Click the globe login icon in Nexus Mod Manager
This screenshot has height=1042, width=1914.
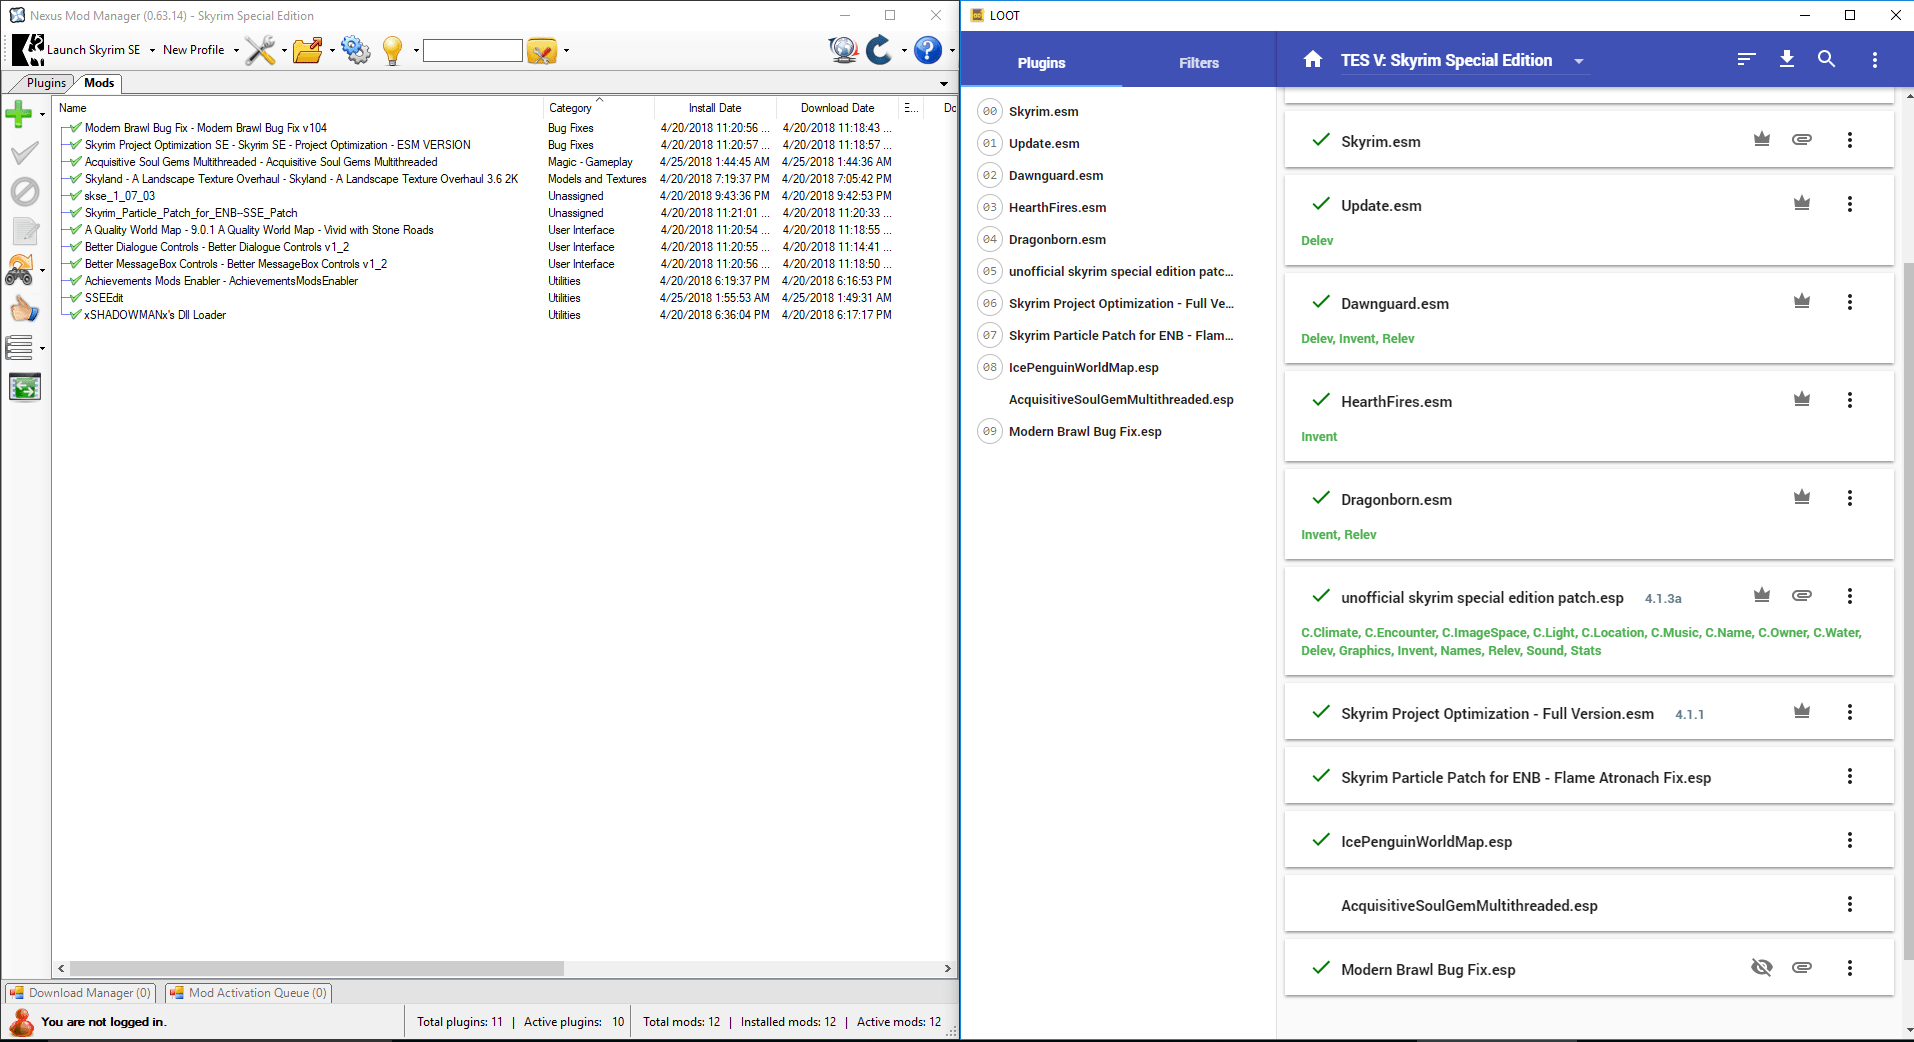[x=843, y=50]
